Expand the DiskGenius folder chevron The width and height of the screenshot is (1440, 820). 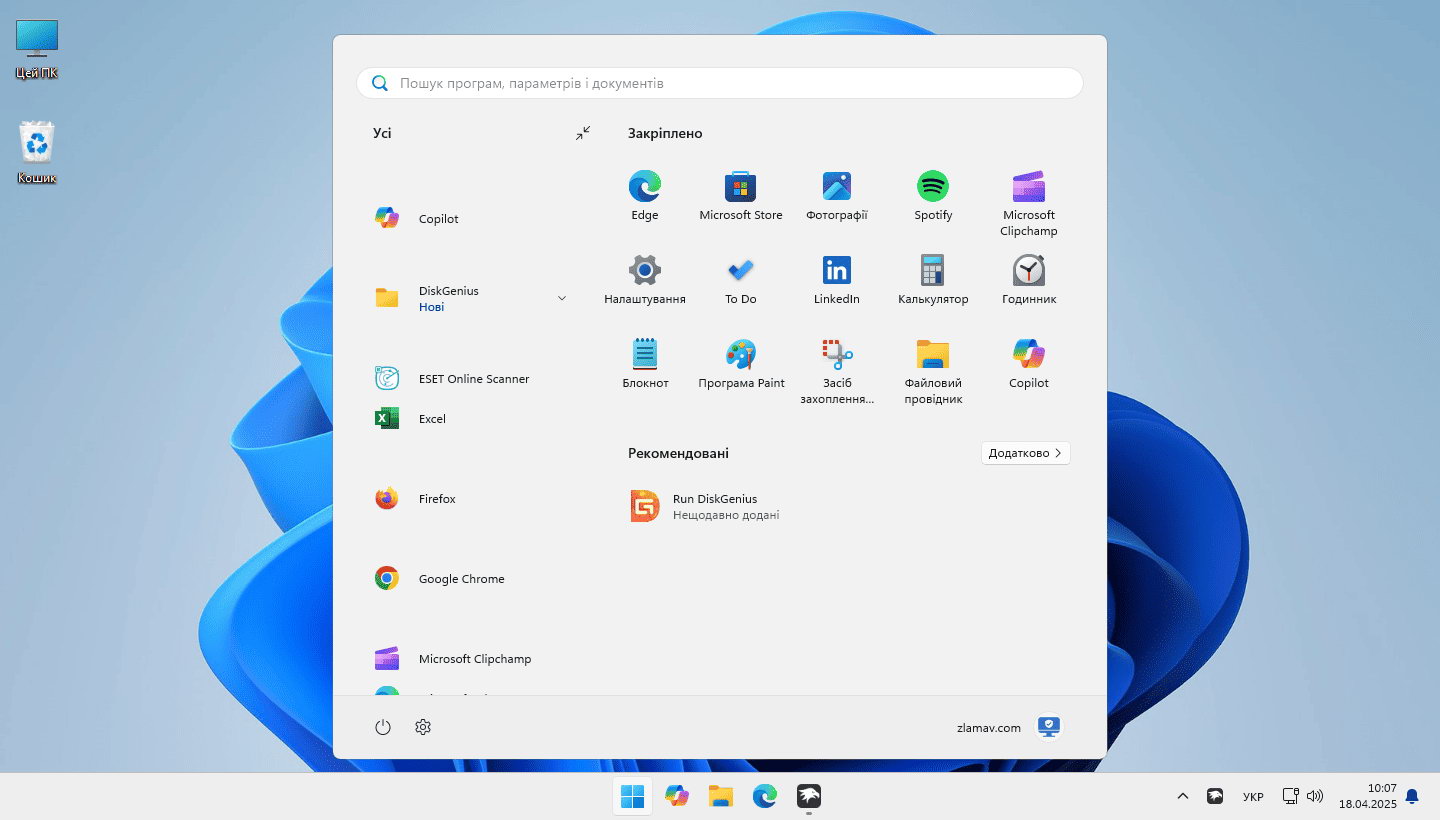[561, 298]
